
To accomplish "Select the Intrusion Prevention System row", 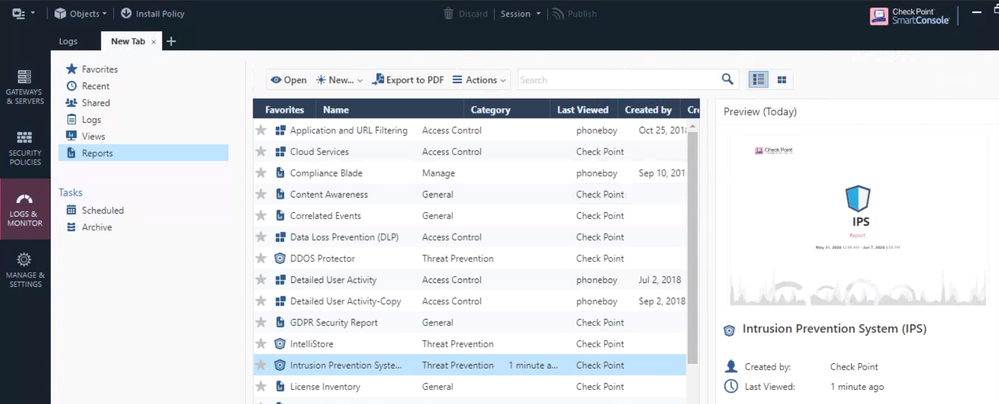I will point(470,365).
